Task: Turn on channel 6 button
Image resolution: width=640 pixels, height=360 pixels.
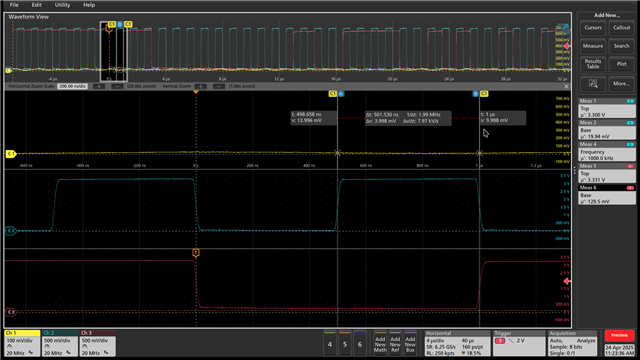Action: coord(360,344)
